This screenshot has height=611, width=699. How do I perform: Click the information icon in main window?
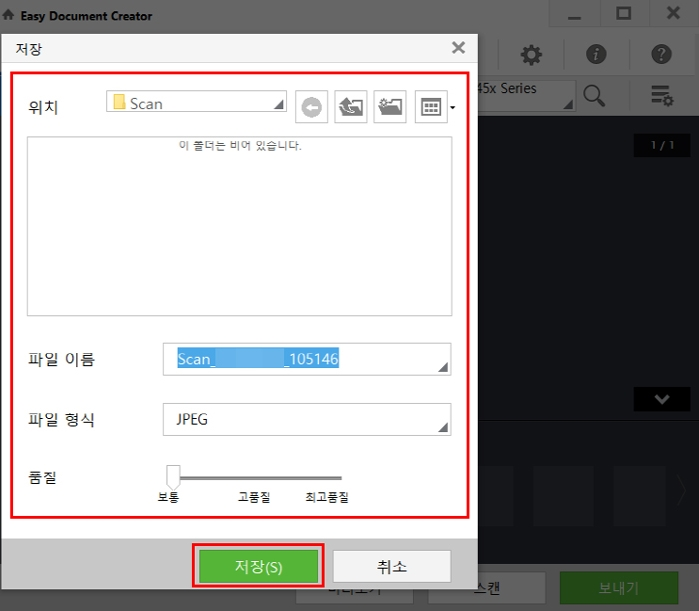pos(596,54)
